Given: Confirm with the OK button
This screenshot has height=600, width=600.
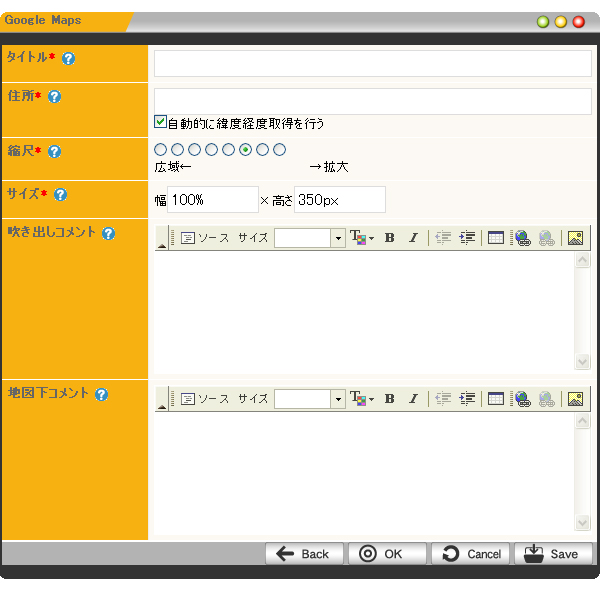Looking at the screenshot, I should click(x=387, y=554).
